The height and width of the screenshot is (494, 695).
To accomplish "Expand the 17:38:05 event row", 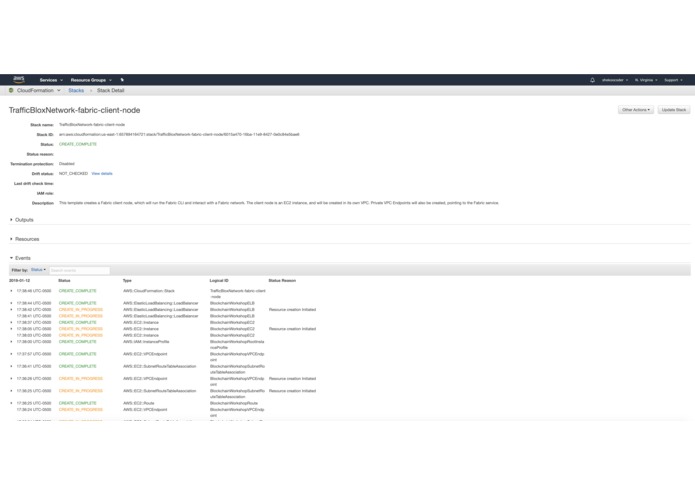I will click(11, 329).
